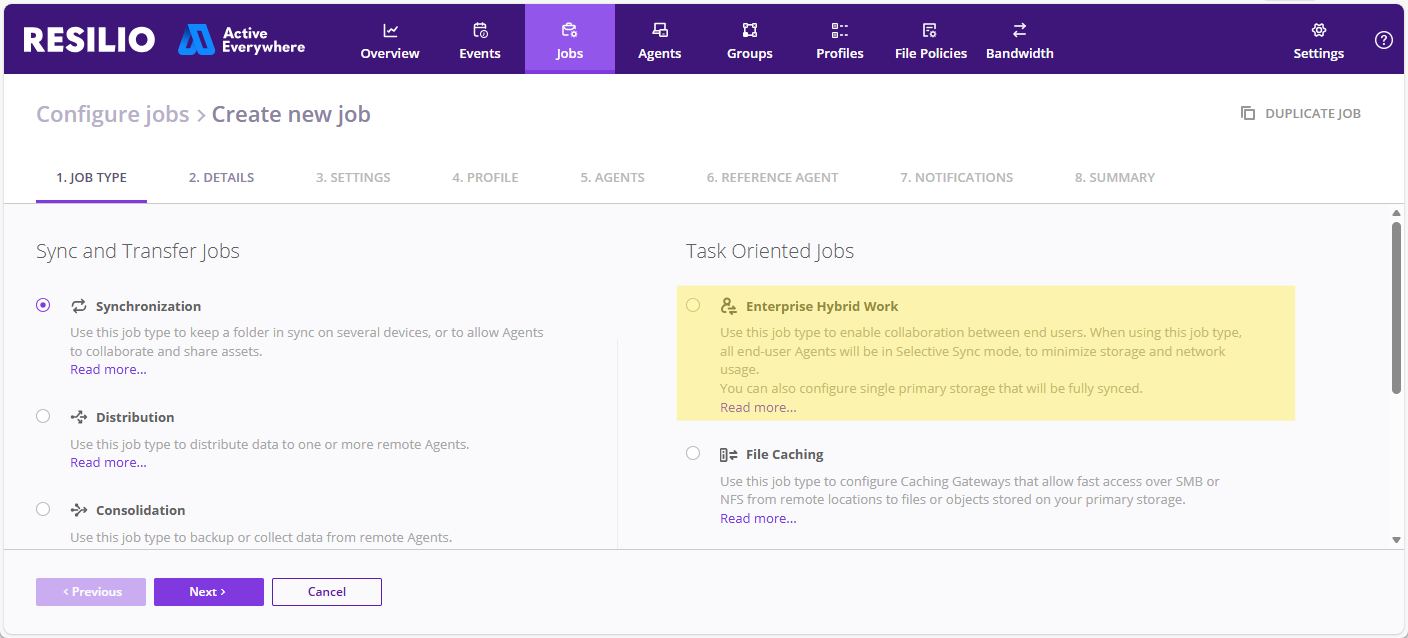The image size is (1408, 638).
Task: Switch to the 4. PROFILE tab
Action: click(x=485, y=177)
